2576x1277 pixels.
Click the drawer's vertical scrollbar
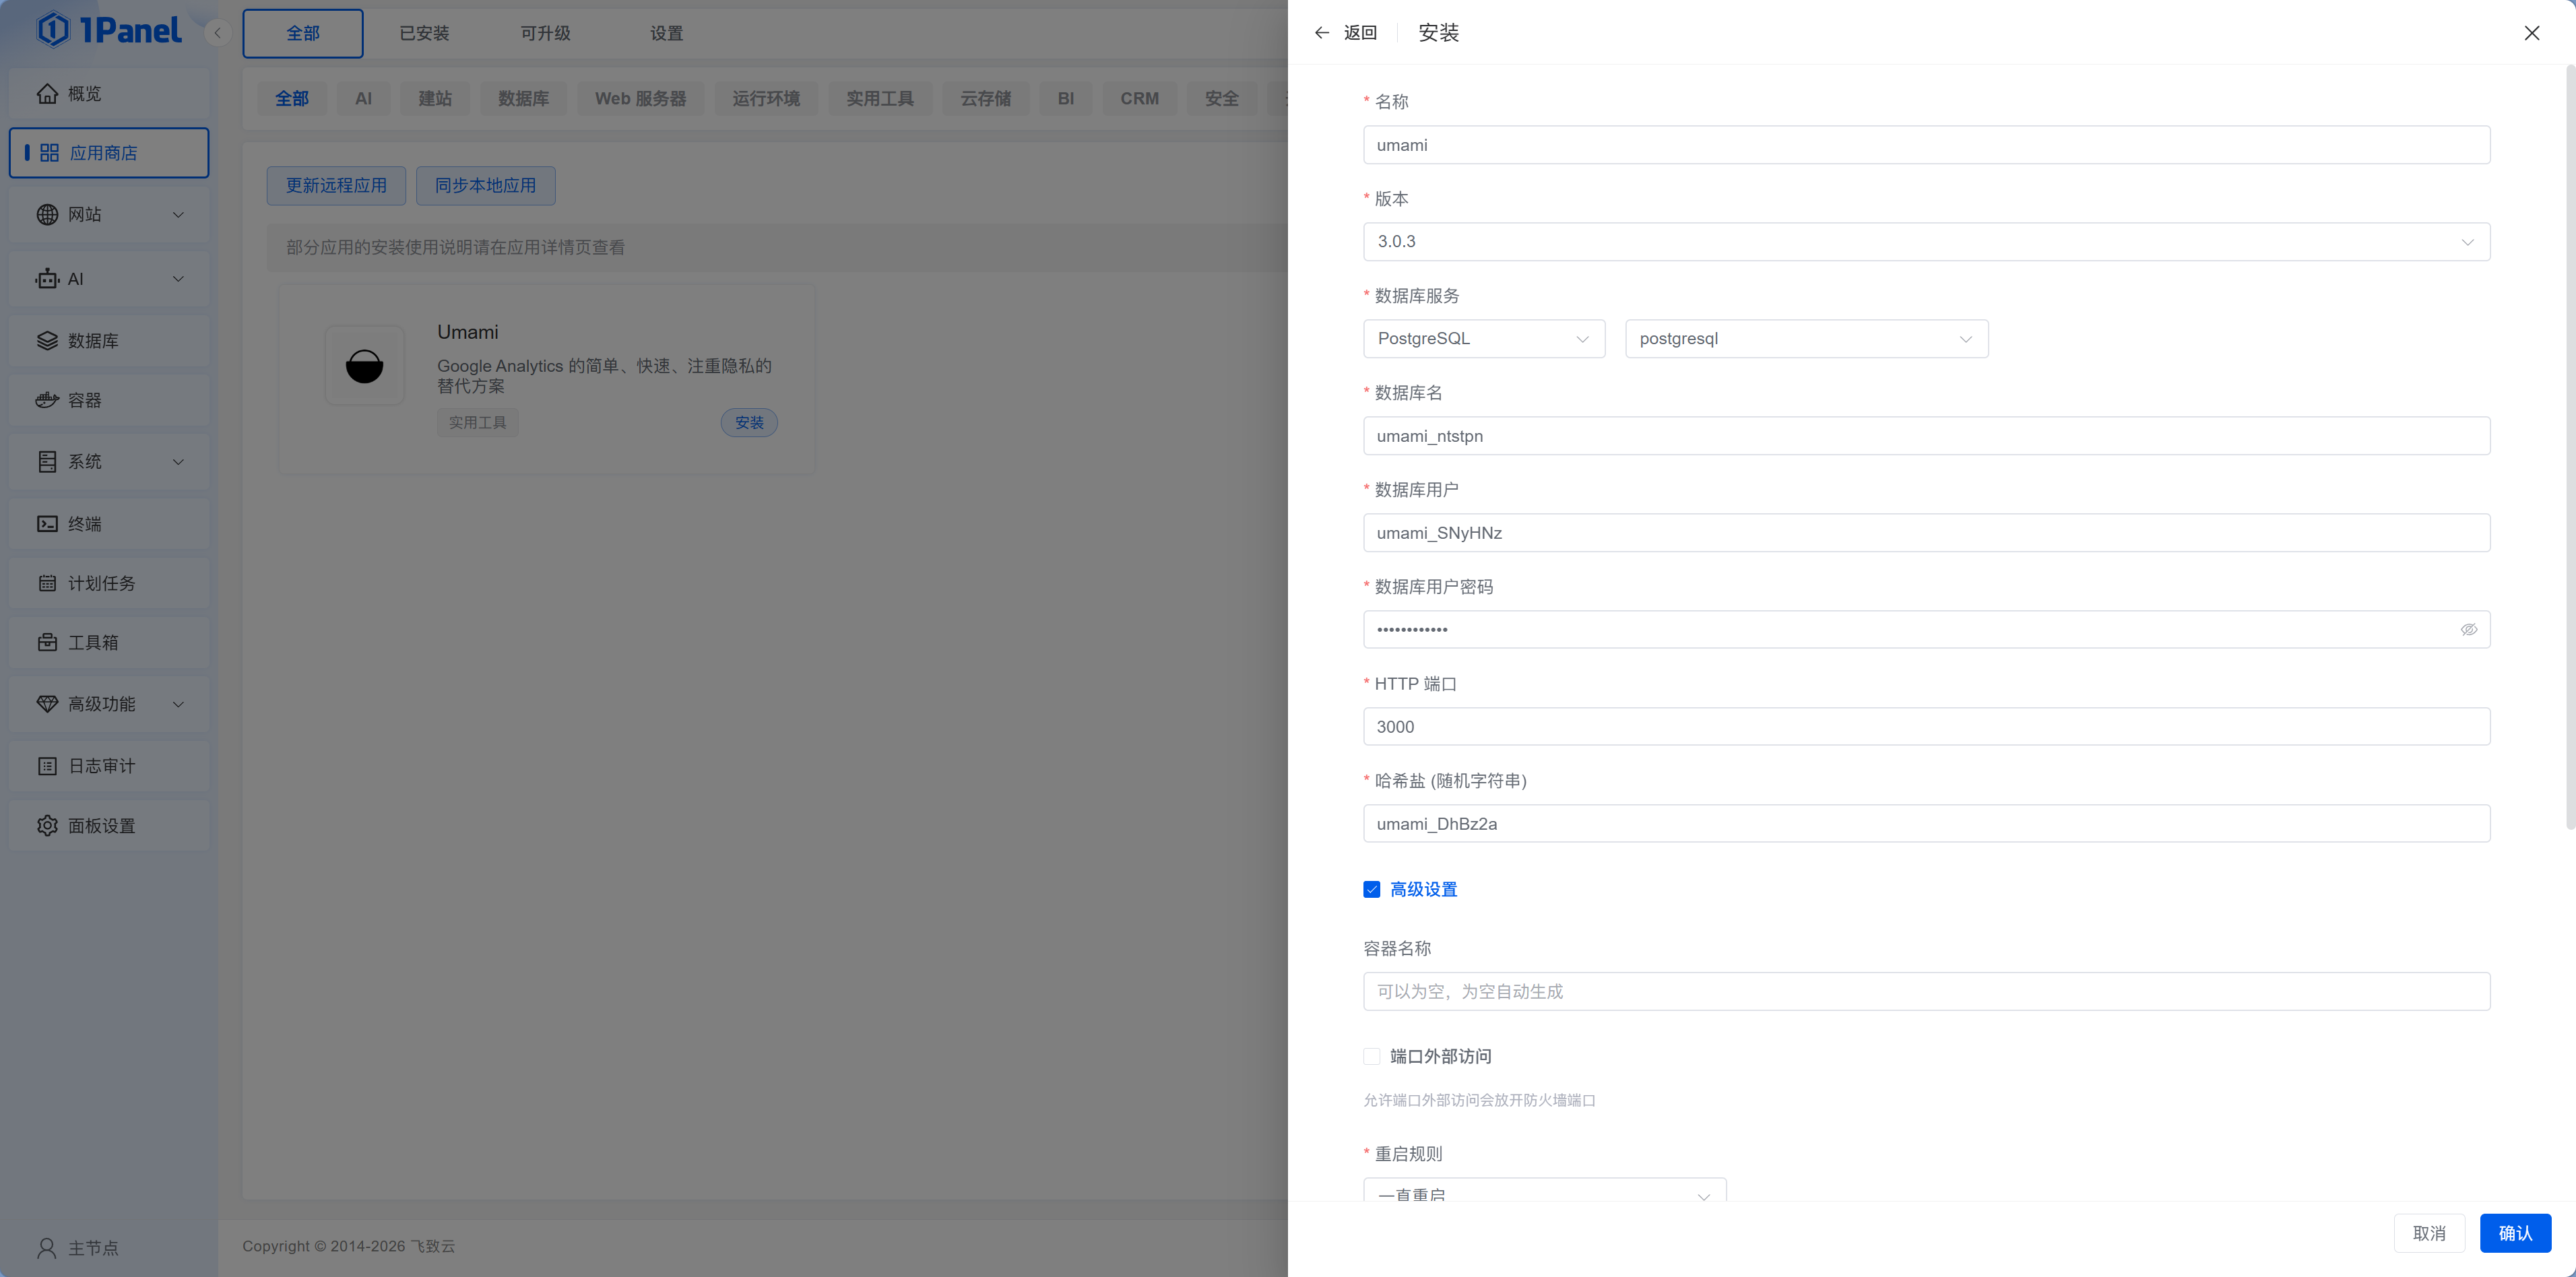(2569, 450)
